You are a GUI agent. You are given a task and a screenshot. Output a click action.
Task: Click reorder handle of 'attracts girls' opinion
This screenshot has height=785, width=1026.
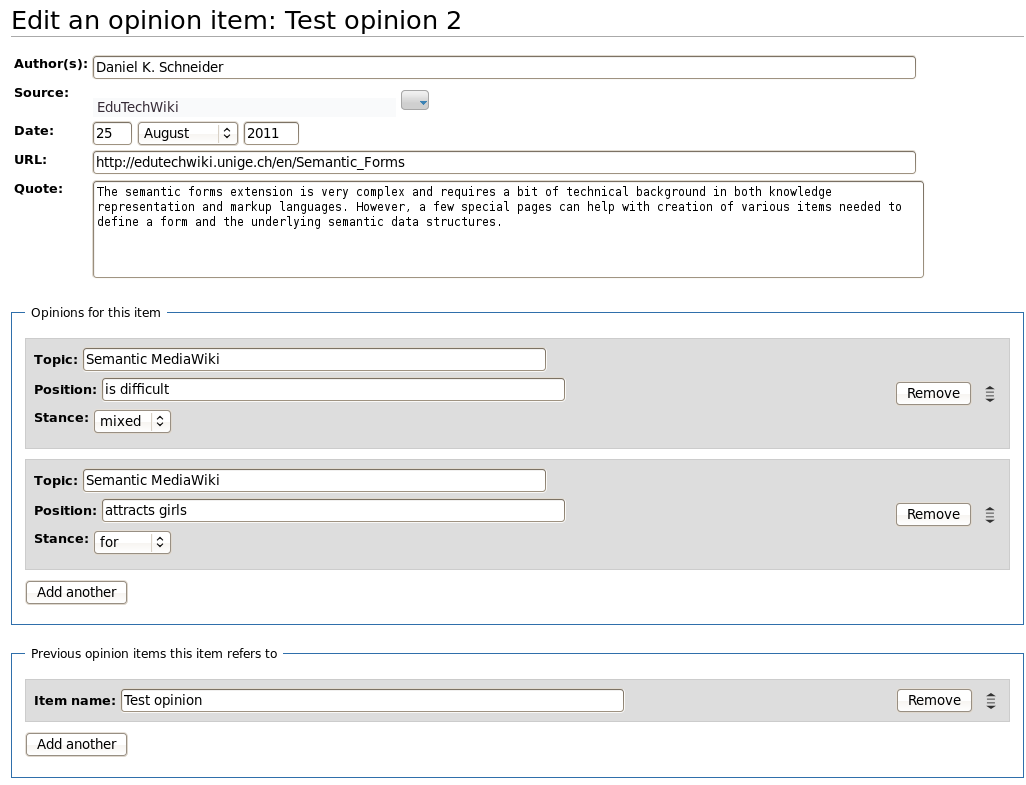tap(990, 514)
